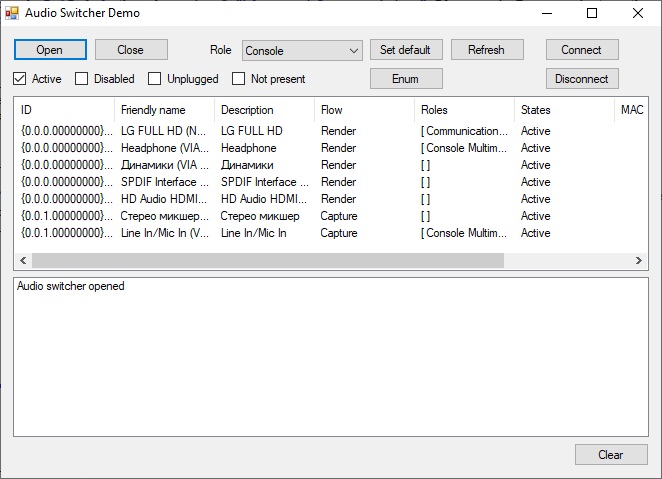Open the Role combo box showing Console
The height and width of the screenshot is (479, 662).
pyautogui.click(x=302, y=51)
